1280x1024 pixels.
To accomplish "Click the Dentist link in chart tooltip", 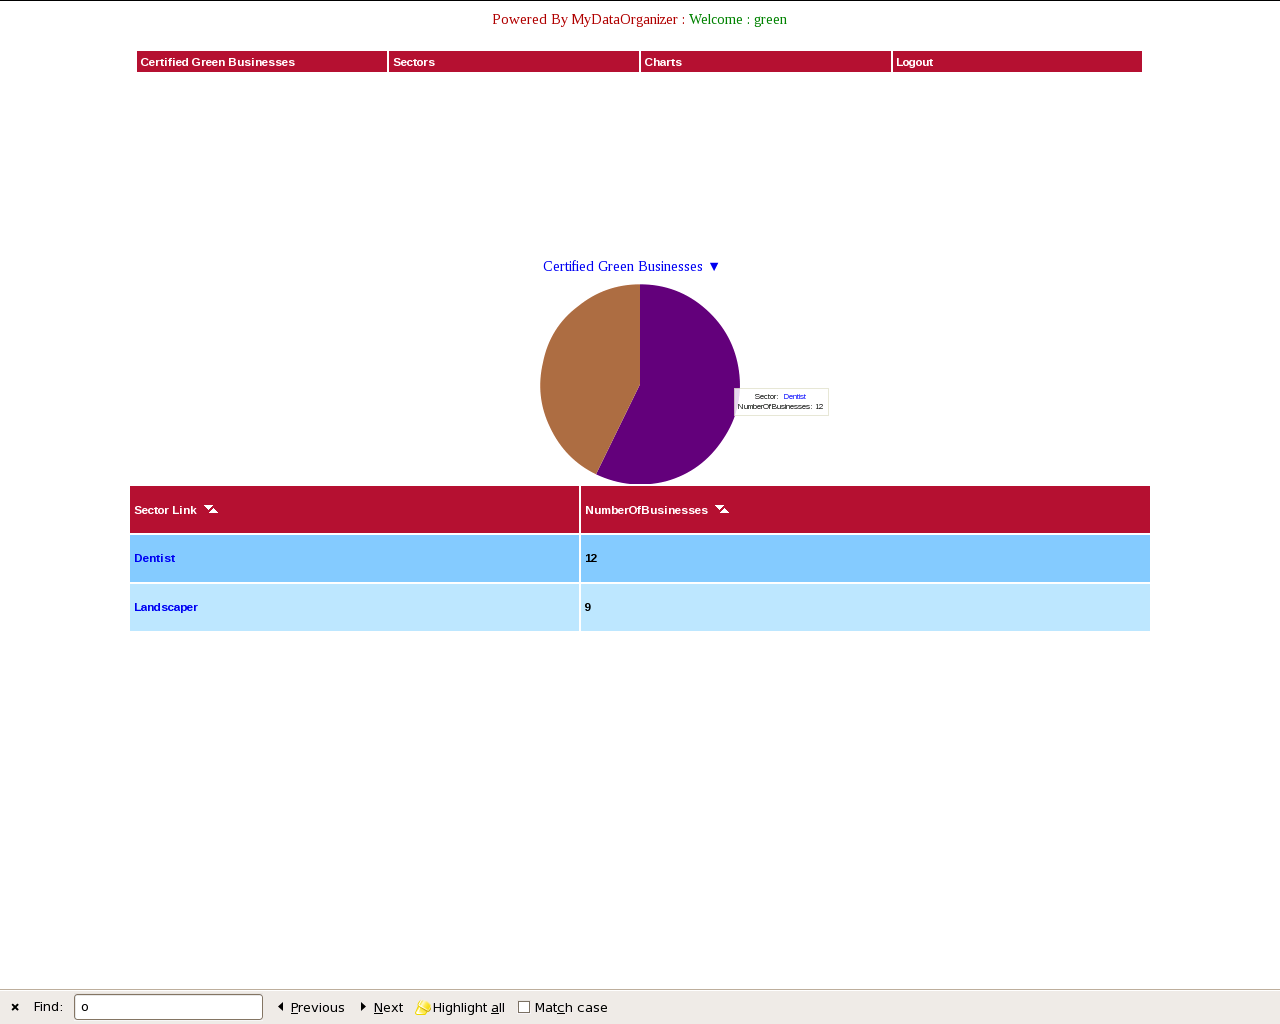I will (794, 397).
